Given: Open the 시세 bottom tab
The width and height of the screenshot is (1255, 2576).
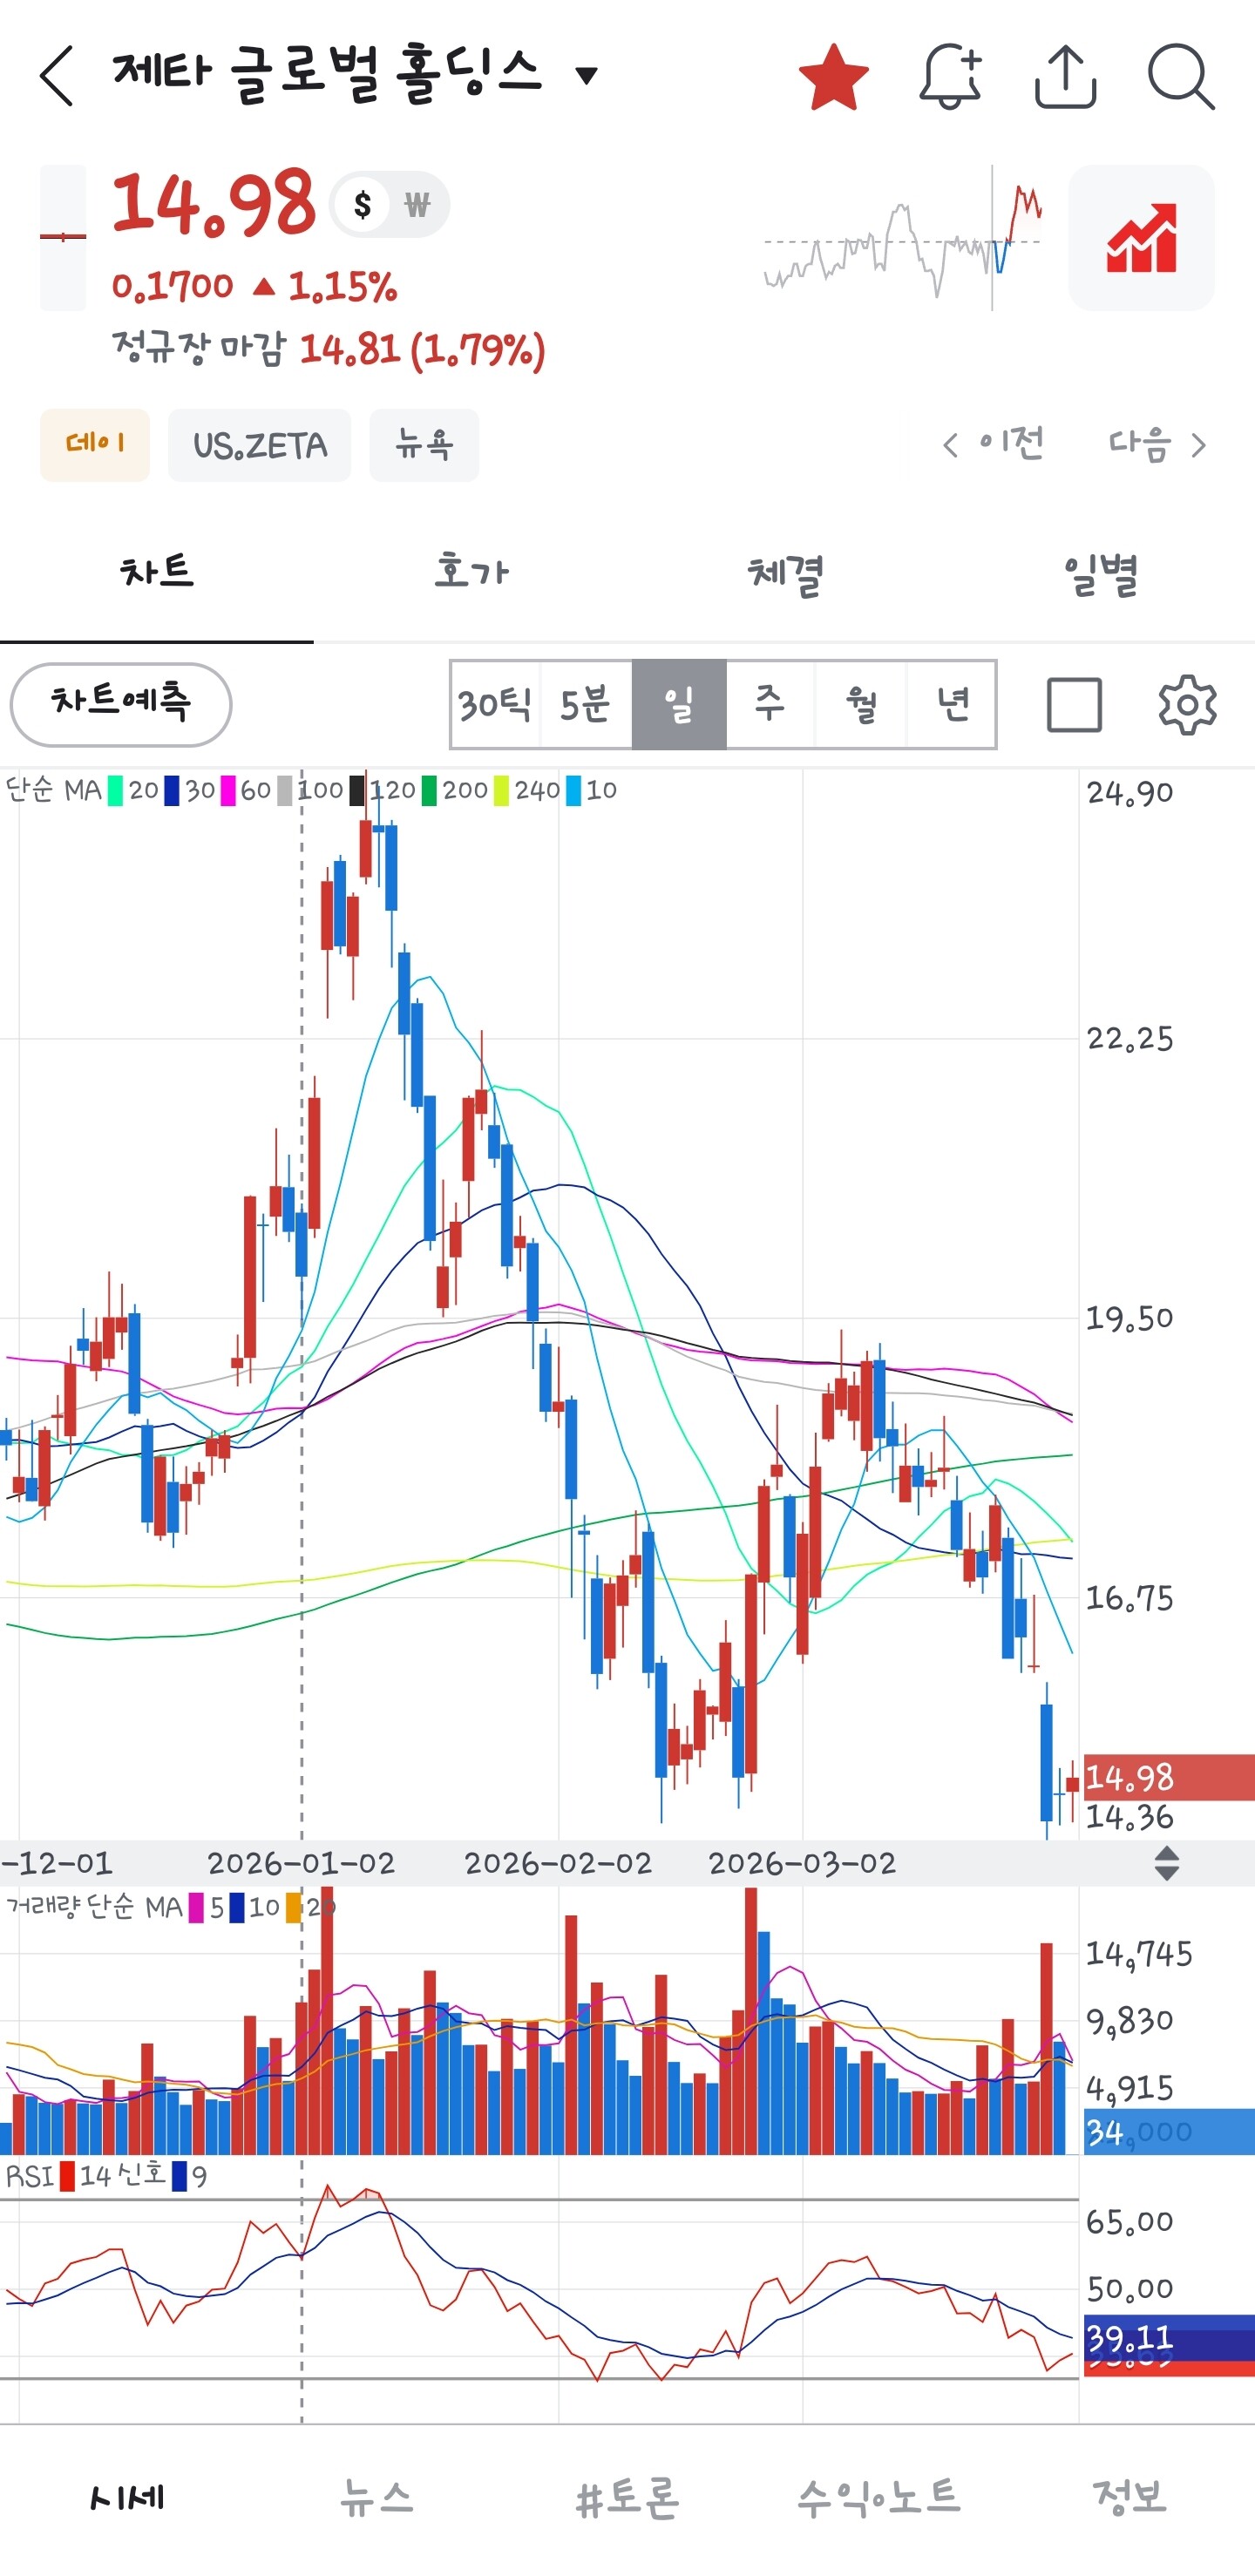Looking at the screenshot, I should coord(126,2497).
